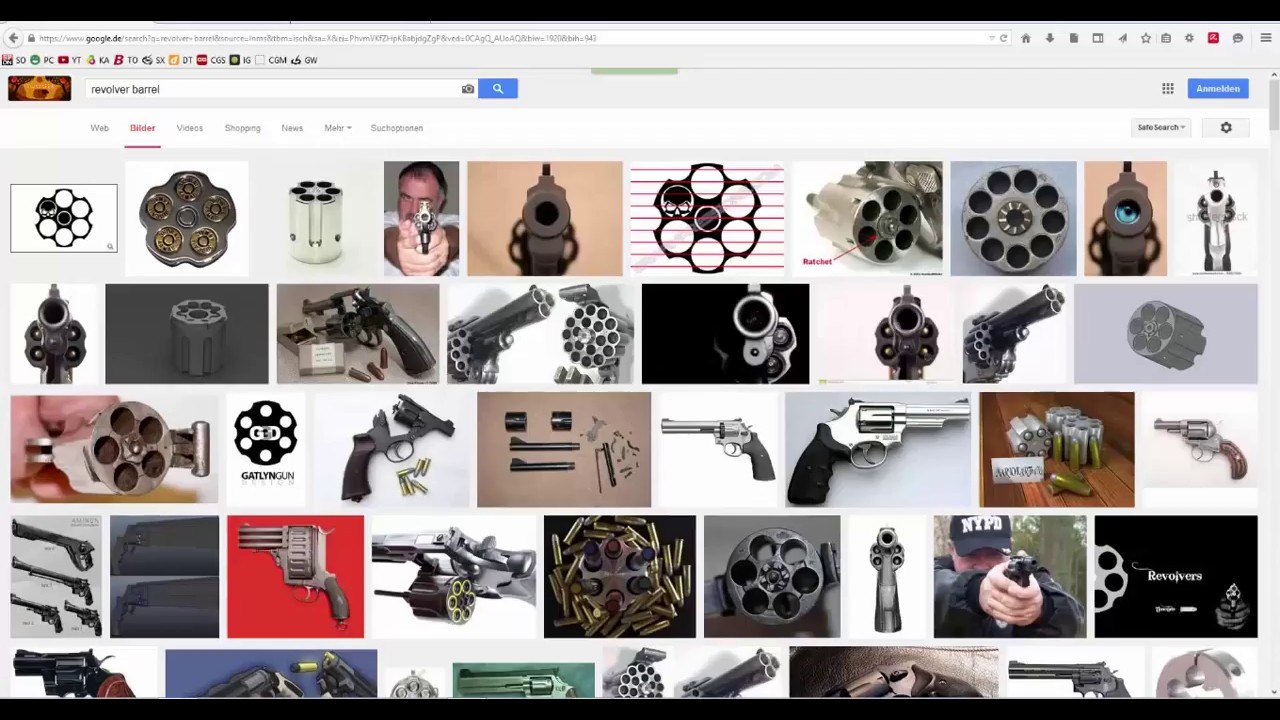Image resolution: width=1280 pixels, height=720 pixels.
Task: Expand the Mehr dropdown menu
Action: [x=337, y=128]
